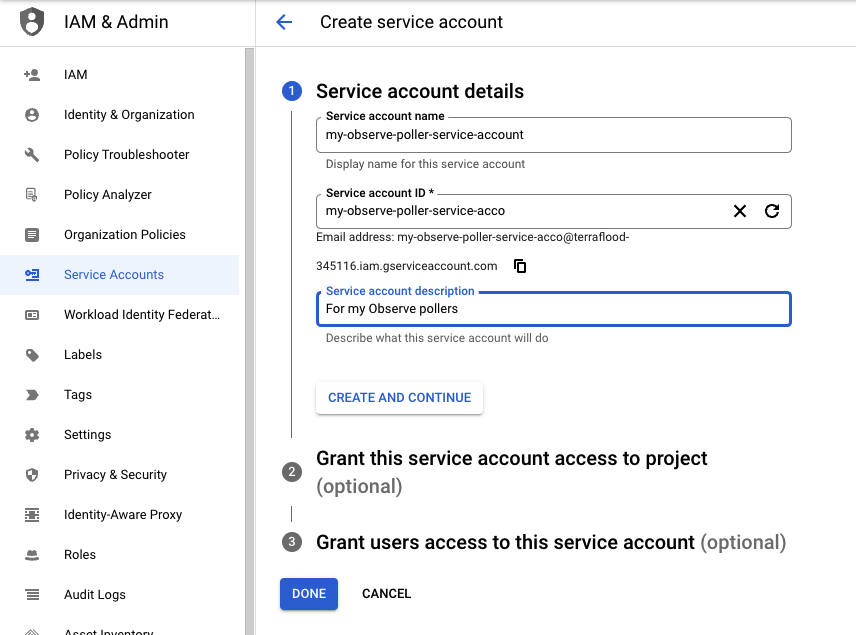Click the Policy Analyzer icon
The height and width of the screenshot is (635, 856).
click(x=32, y=194)
